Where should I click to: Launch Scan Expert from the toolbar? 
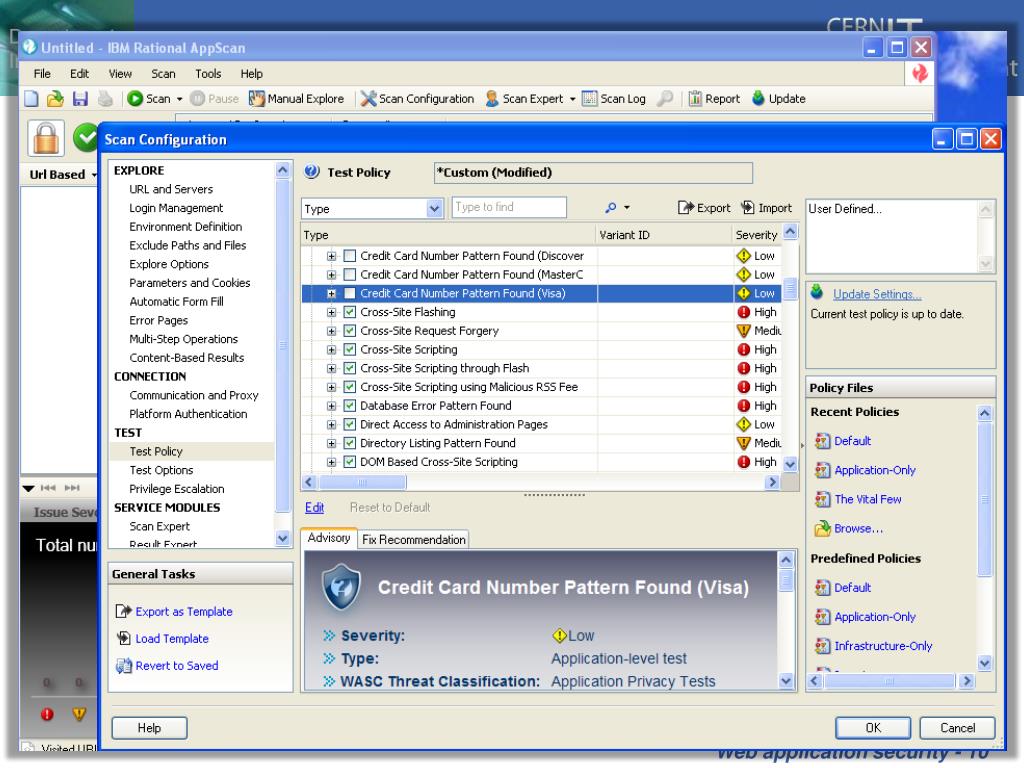pos(524,99)
